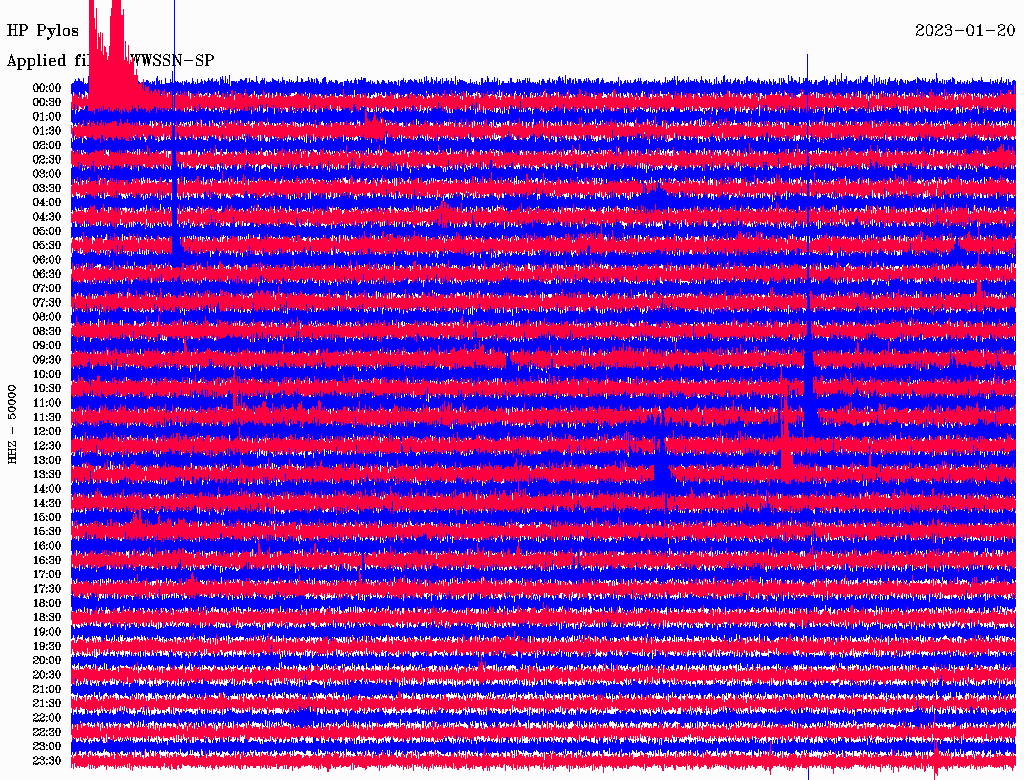Screen dimensions: 1024x780
Task: Select the 11:30 time row label
Action: coord(47,417)
